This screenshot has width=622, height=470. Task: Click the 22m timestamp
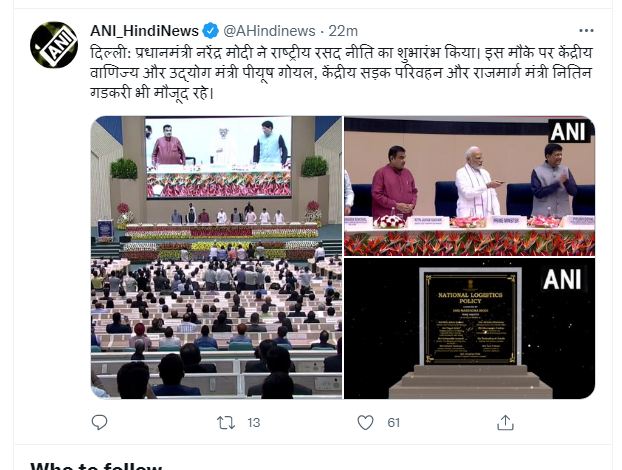343,31
